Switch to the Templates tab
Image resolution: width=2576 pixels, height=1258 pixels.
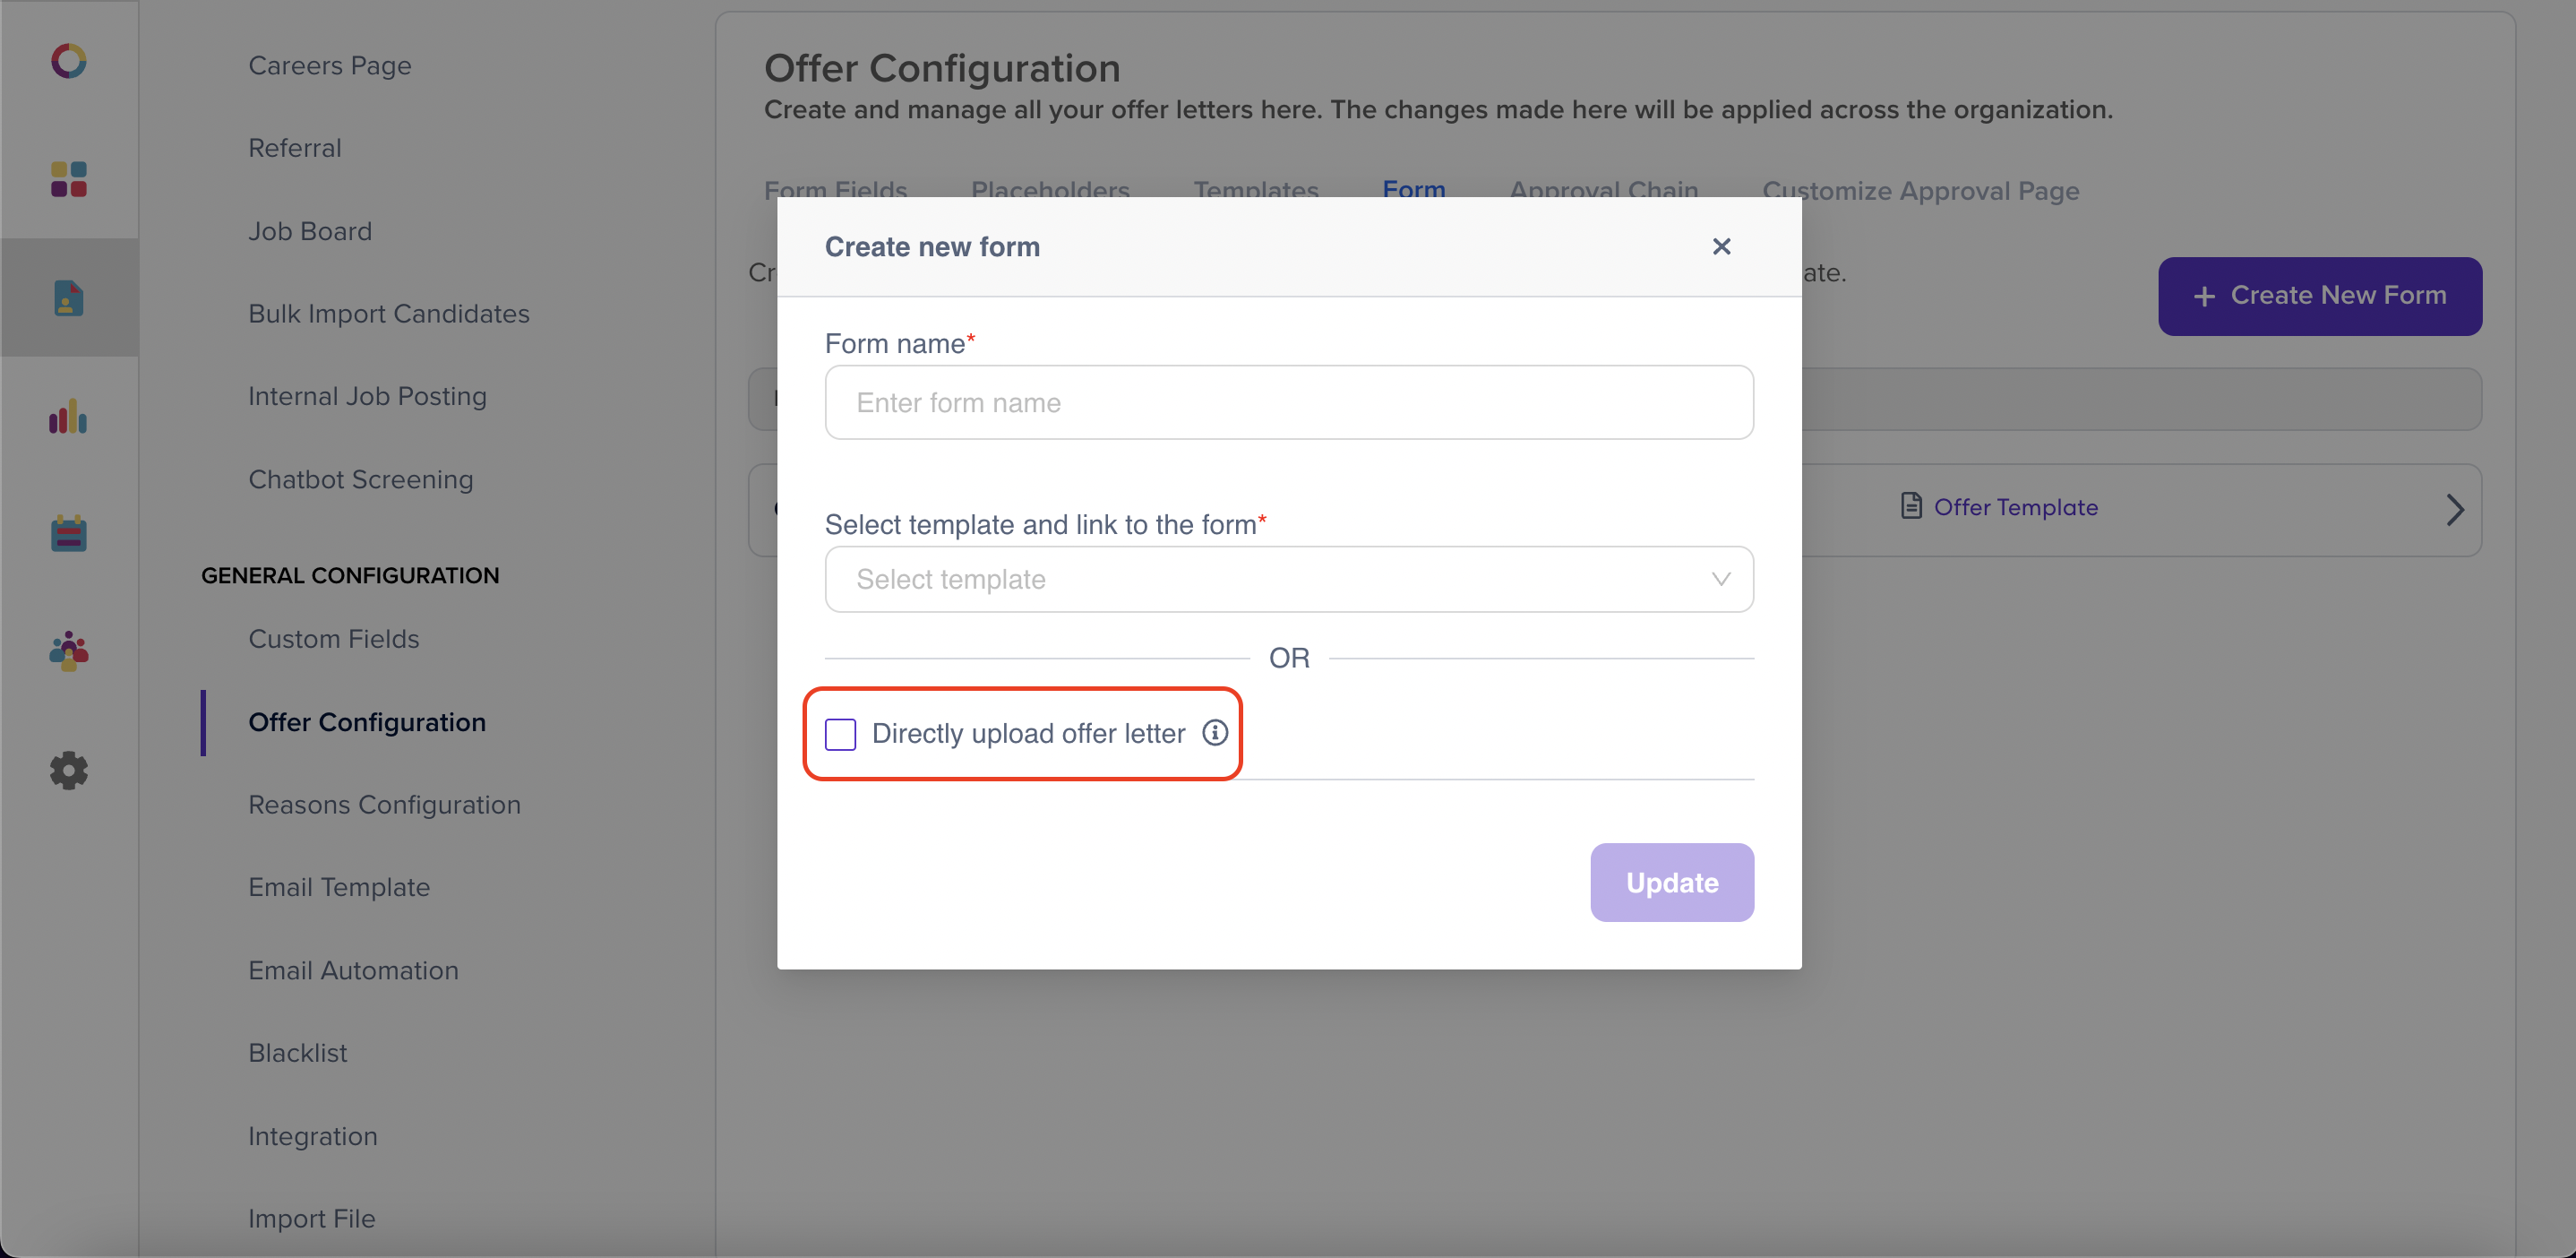[1256, 189]
